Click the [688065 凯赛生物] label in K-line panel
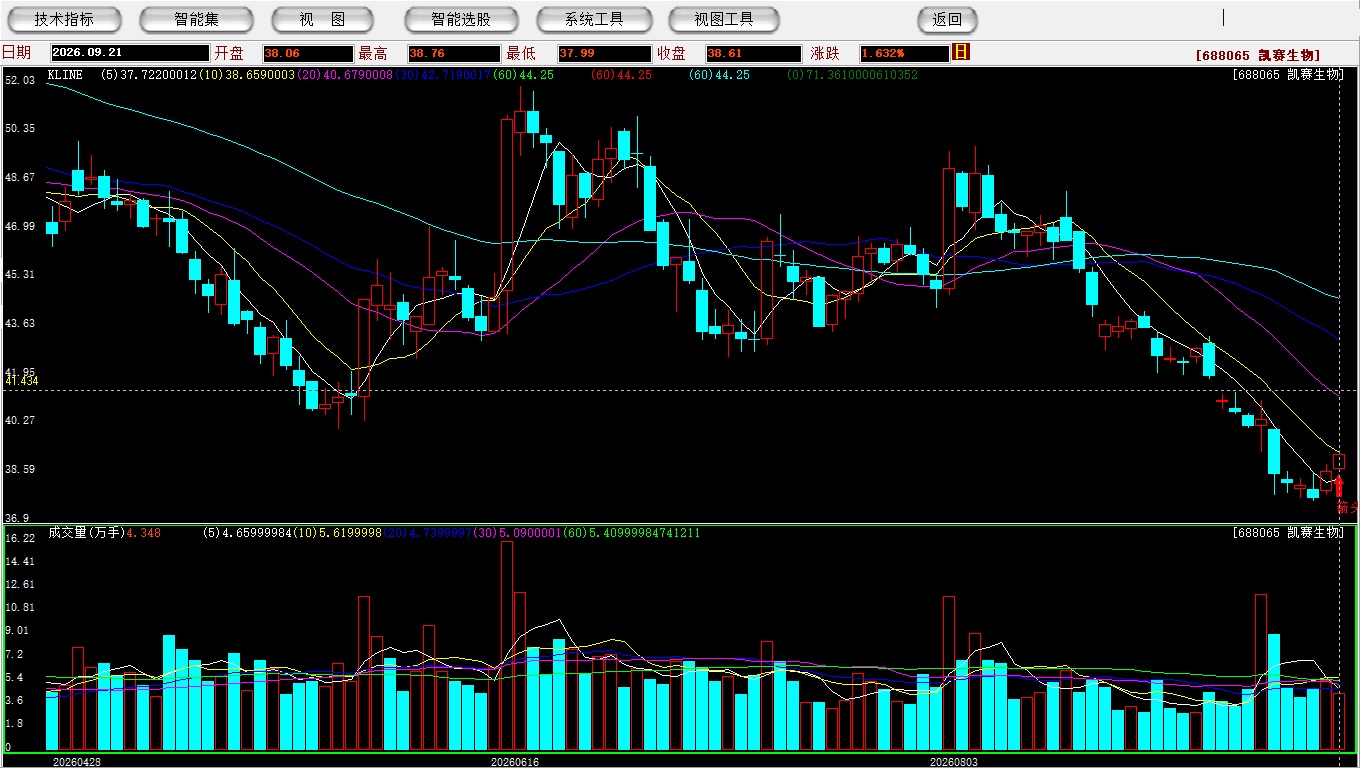 (1288, 74)
